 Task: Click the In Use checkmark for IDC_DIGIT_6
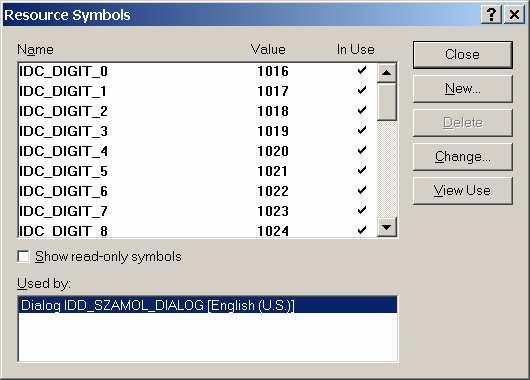(362, 190)
